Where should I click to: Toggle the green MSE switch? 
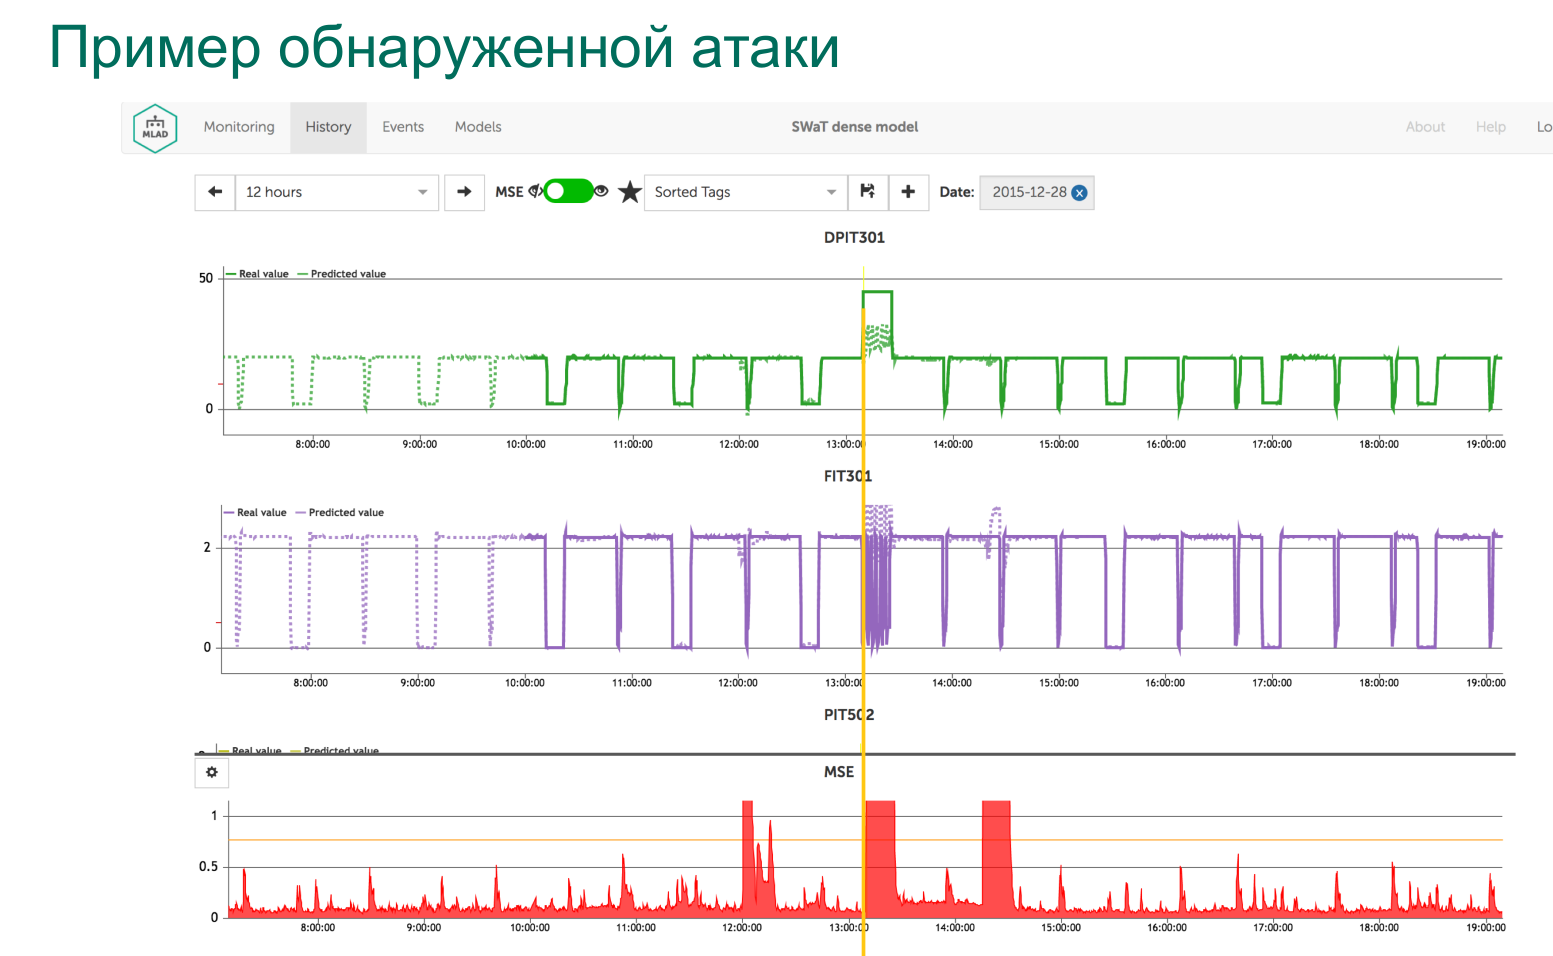click(568, 191)
